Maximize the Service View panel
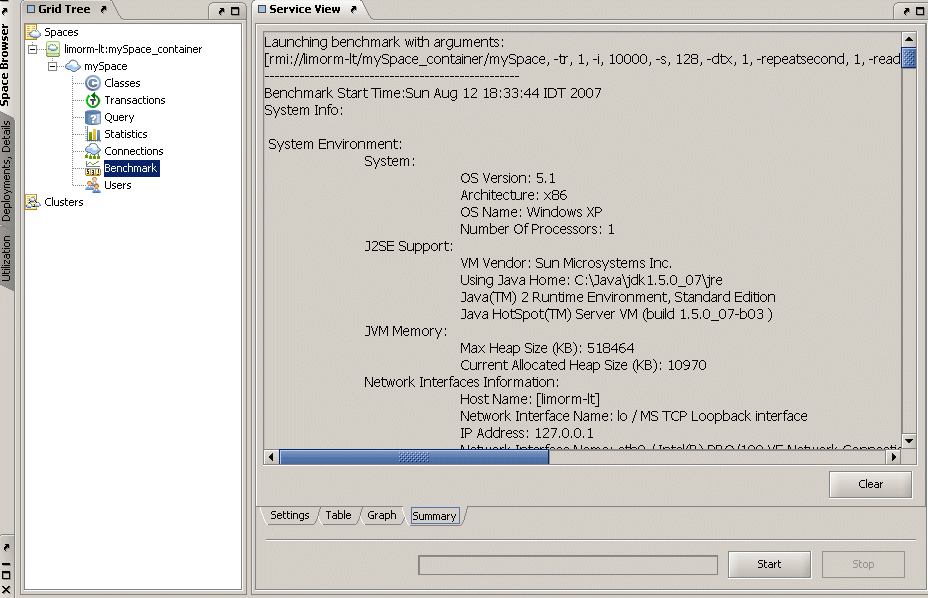928x598 pixels. click(920, 11)
